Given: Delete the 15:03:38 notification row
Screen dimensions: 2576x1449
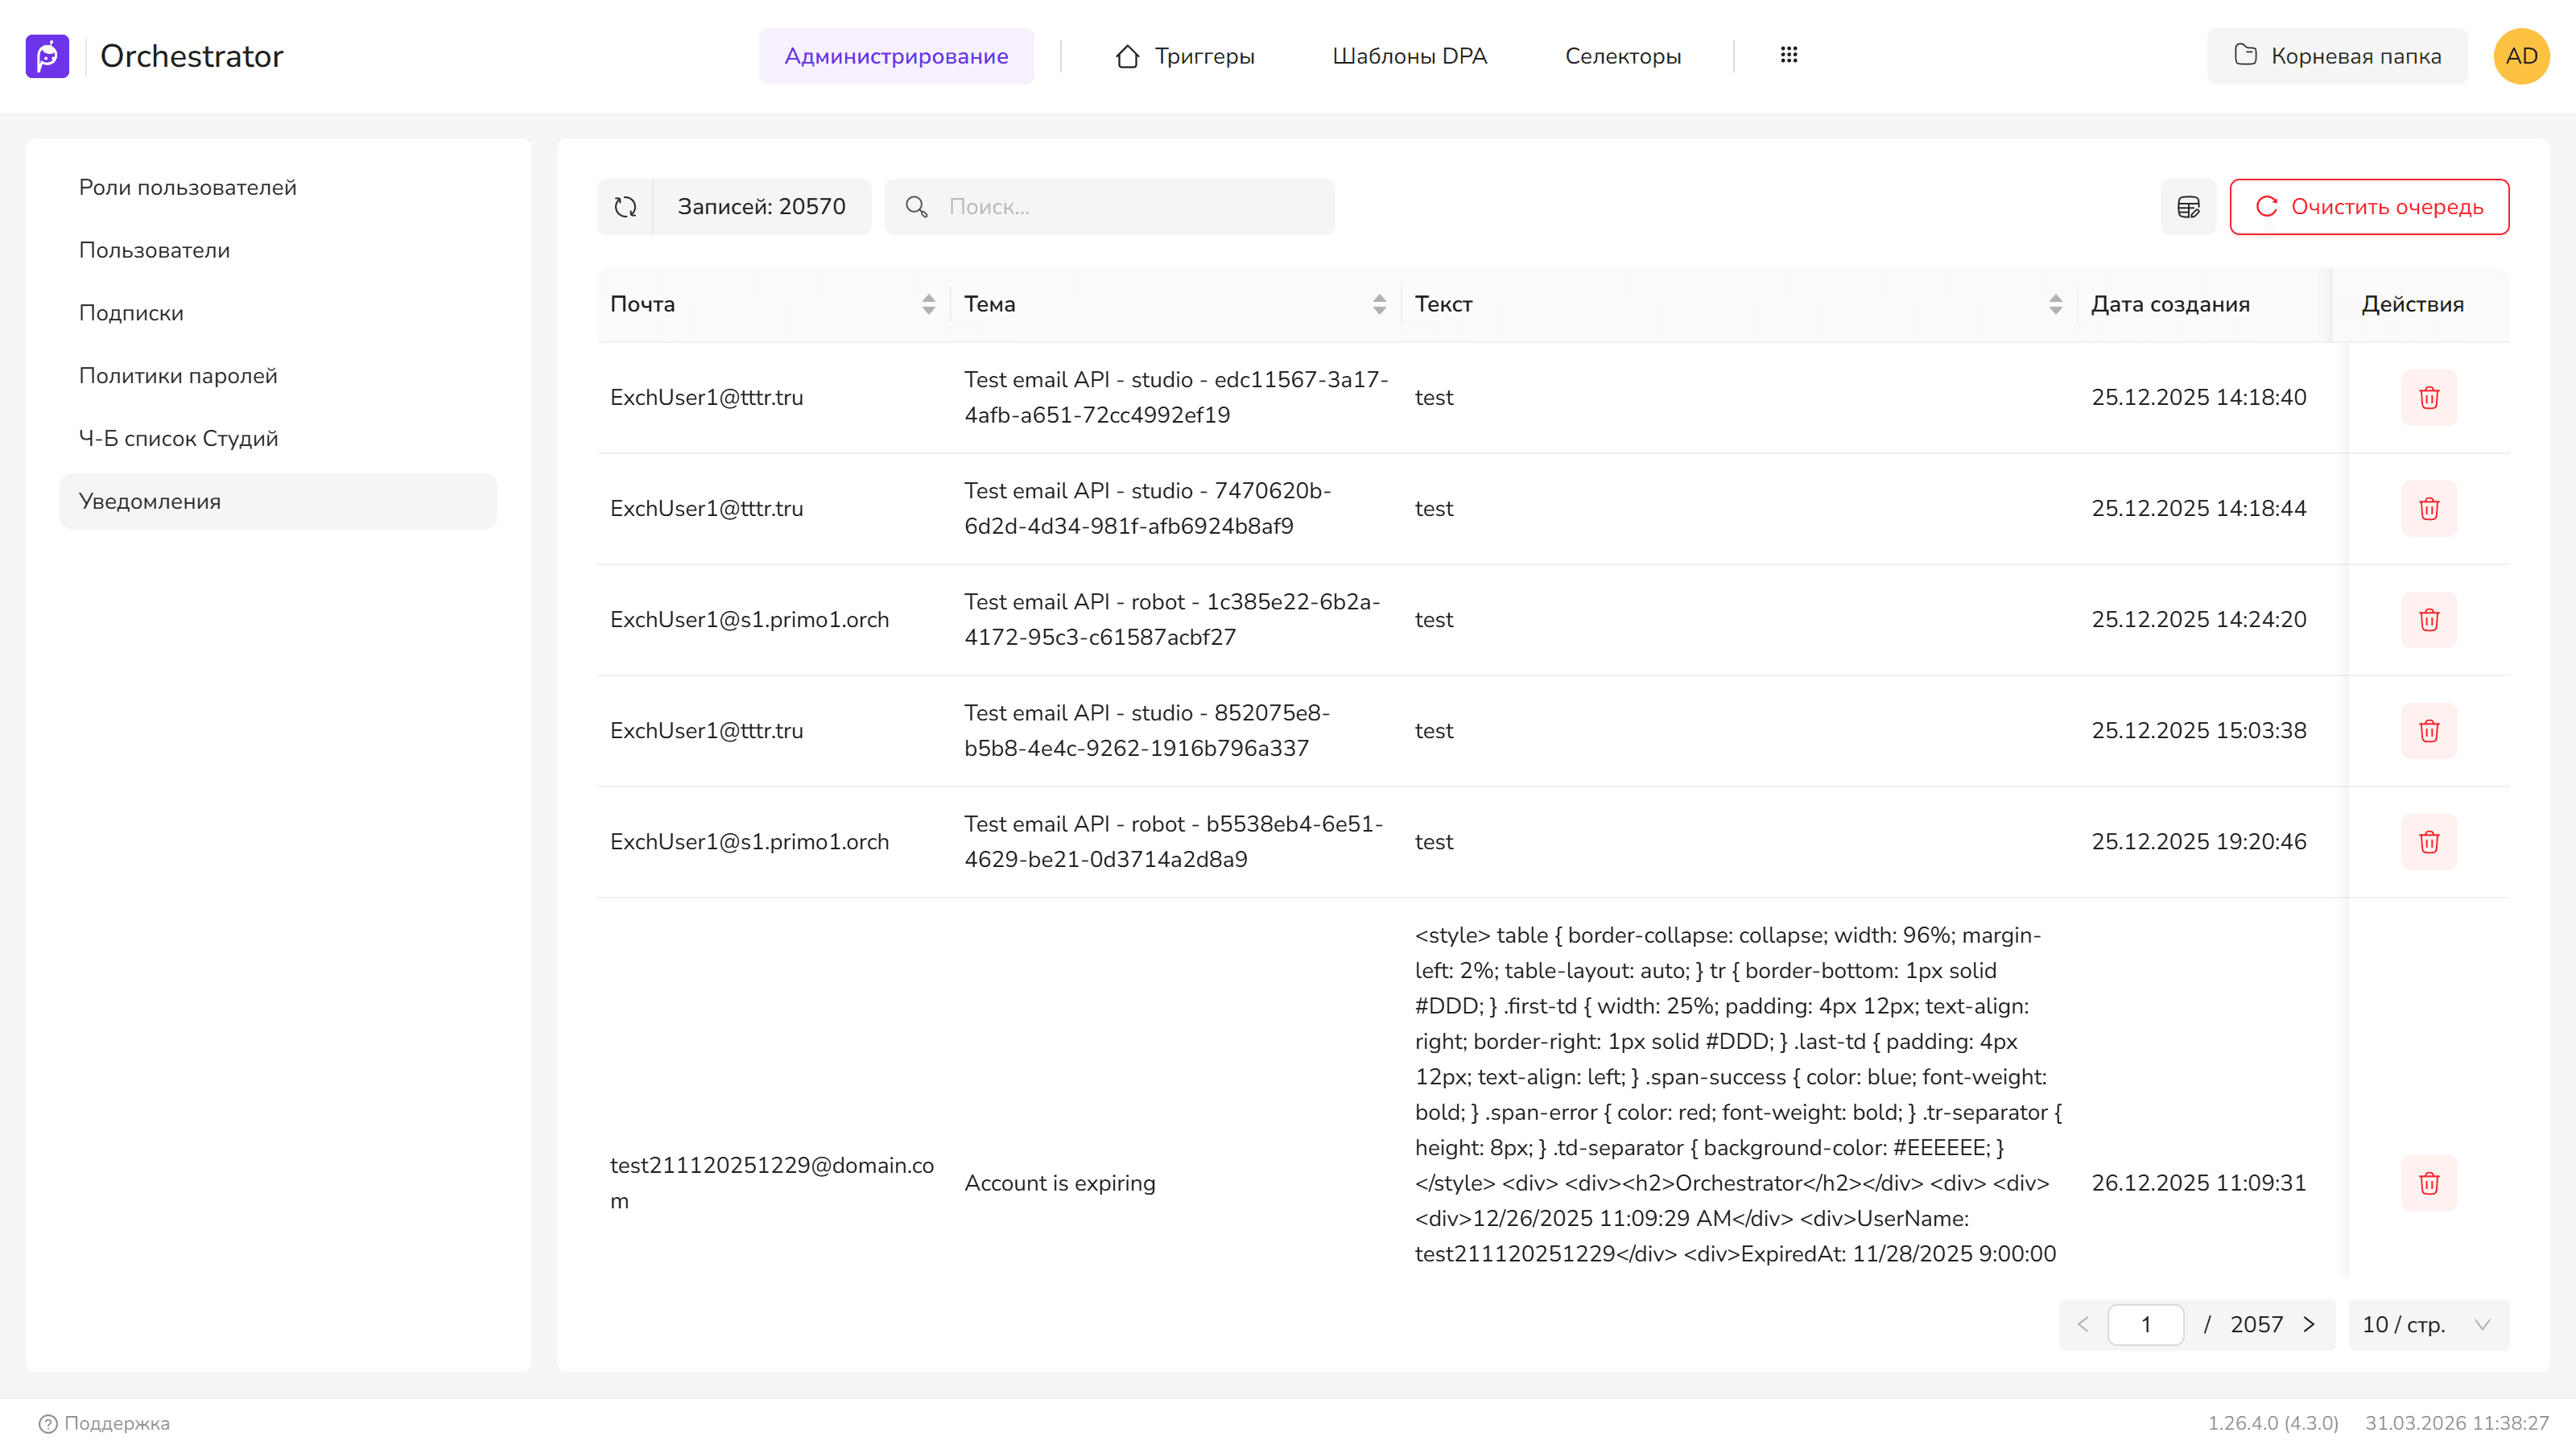Looking at the screenshot, I should click(2429, 731).
